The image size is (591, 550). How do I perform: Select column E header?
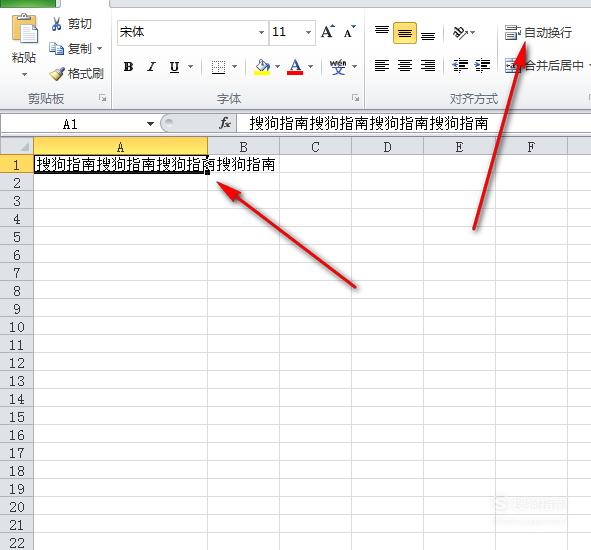(x=459, y=146)
